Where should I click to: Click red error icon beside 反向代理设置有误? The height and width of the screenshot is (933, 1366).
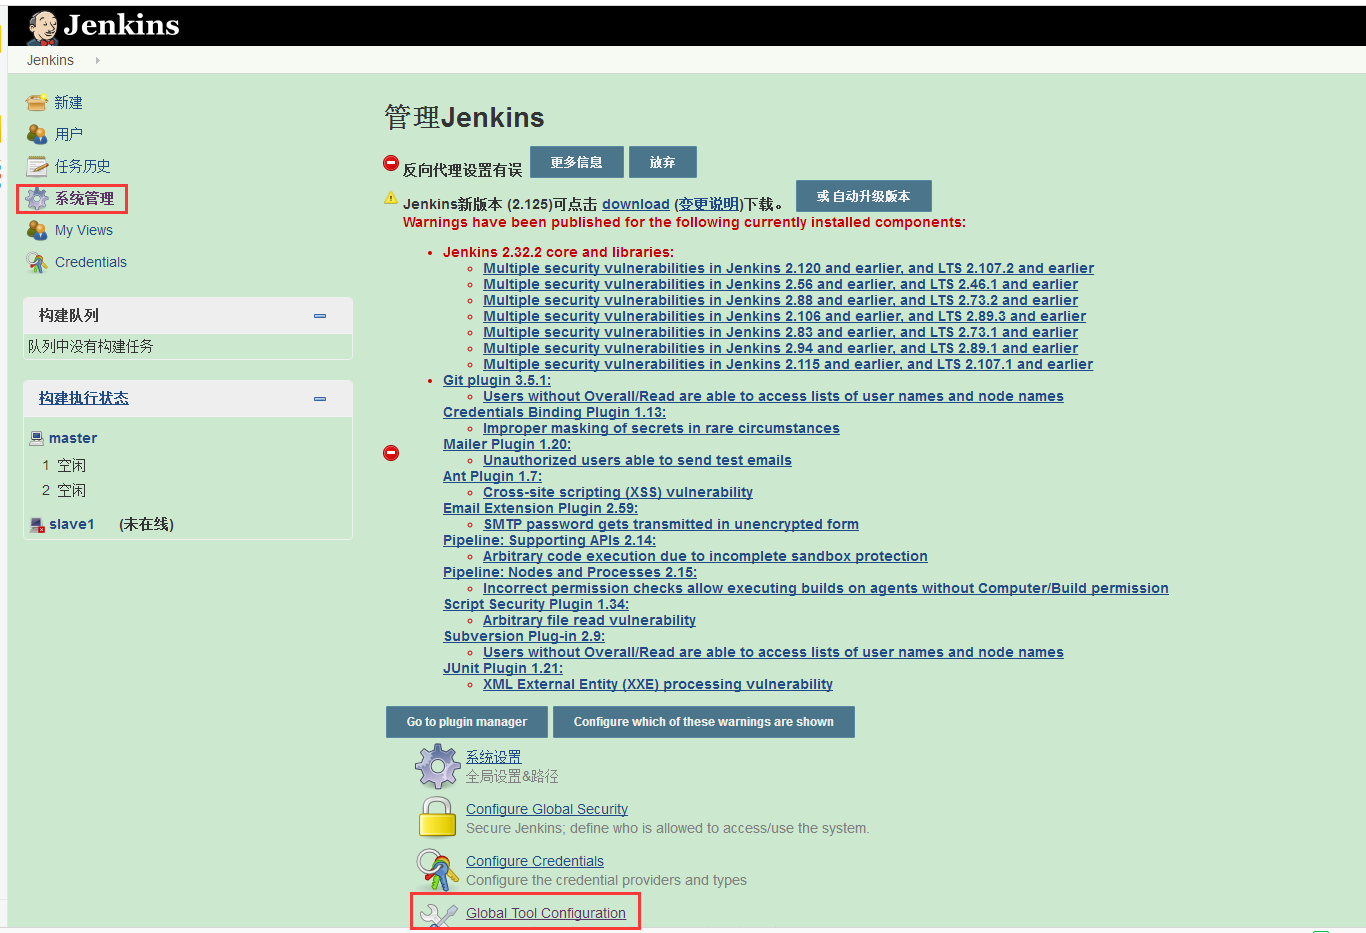coord(391,163)
